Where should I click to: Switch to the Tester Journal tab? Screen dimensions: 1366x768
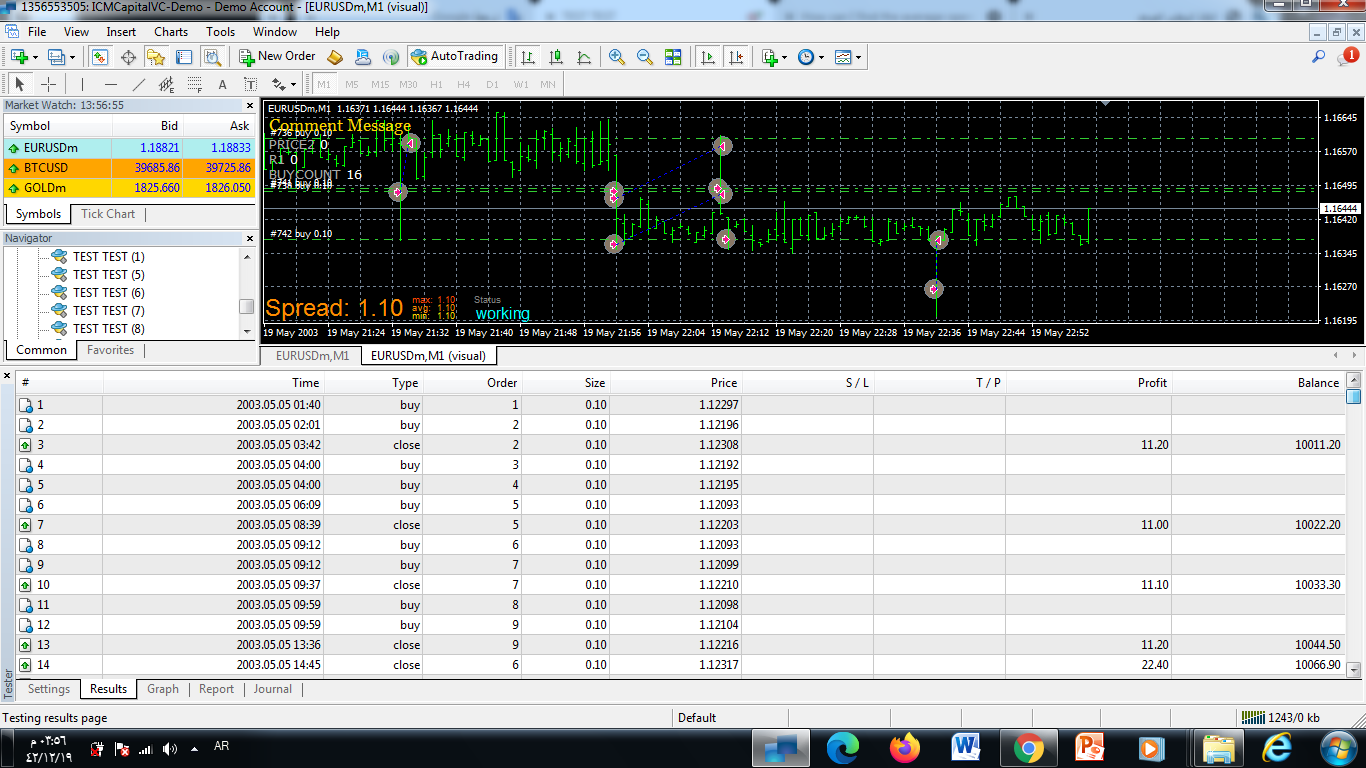click(272, 689)
